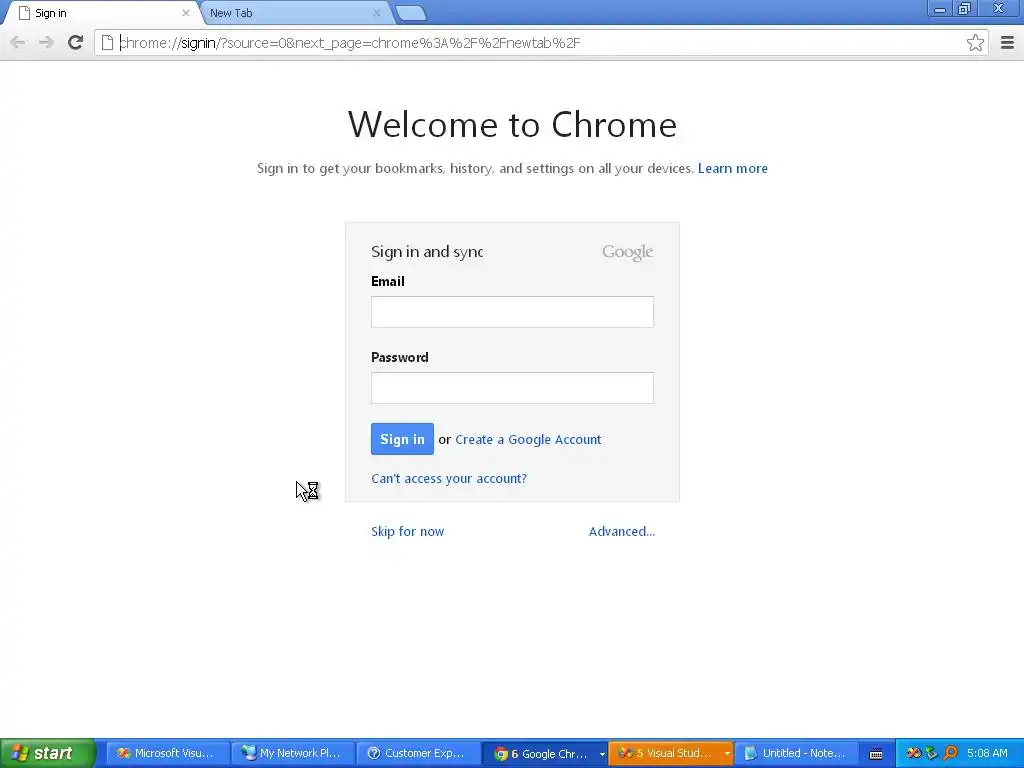
Task: Click into the Password field
Action: (x=512, y=388)
